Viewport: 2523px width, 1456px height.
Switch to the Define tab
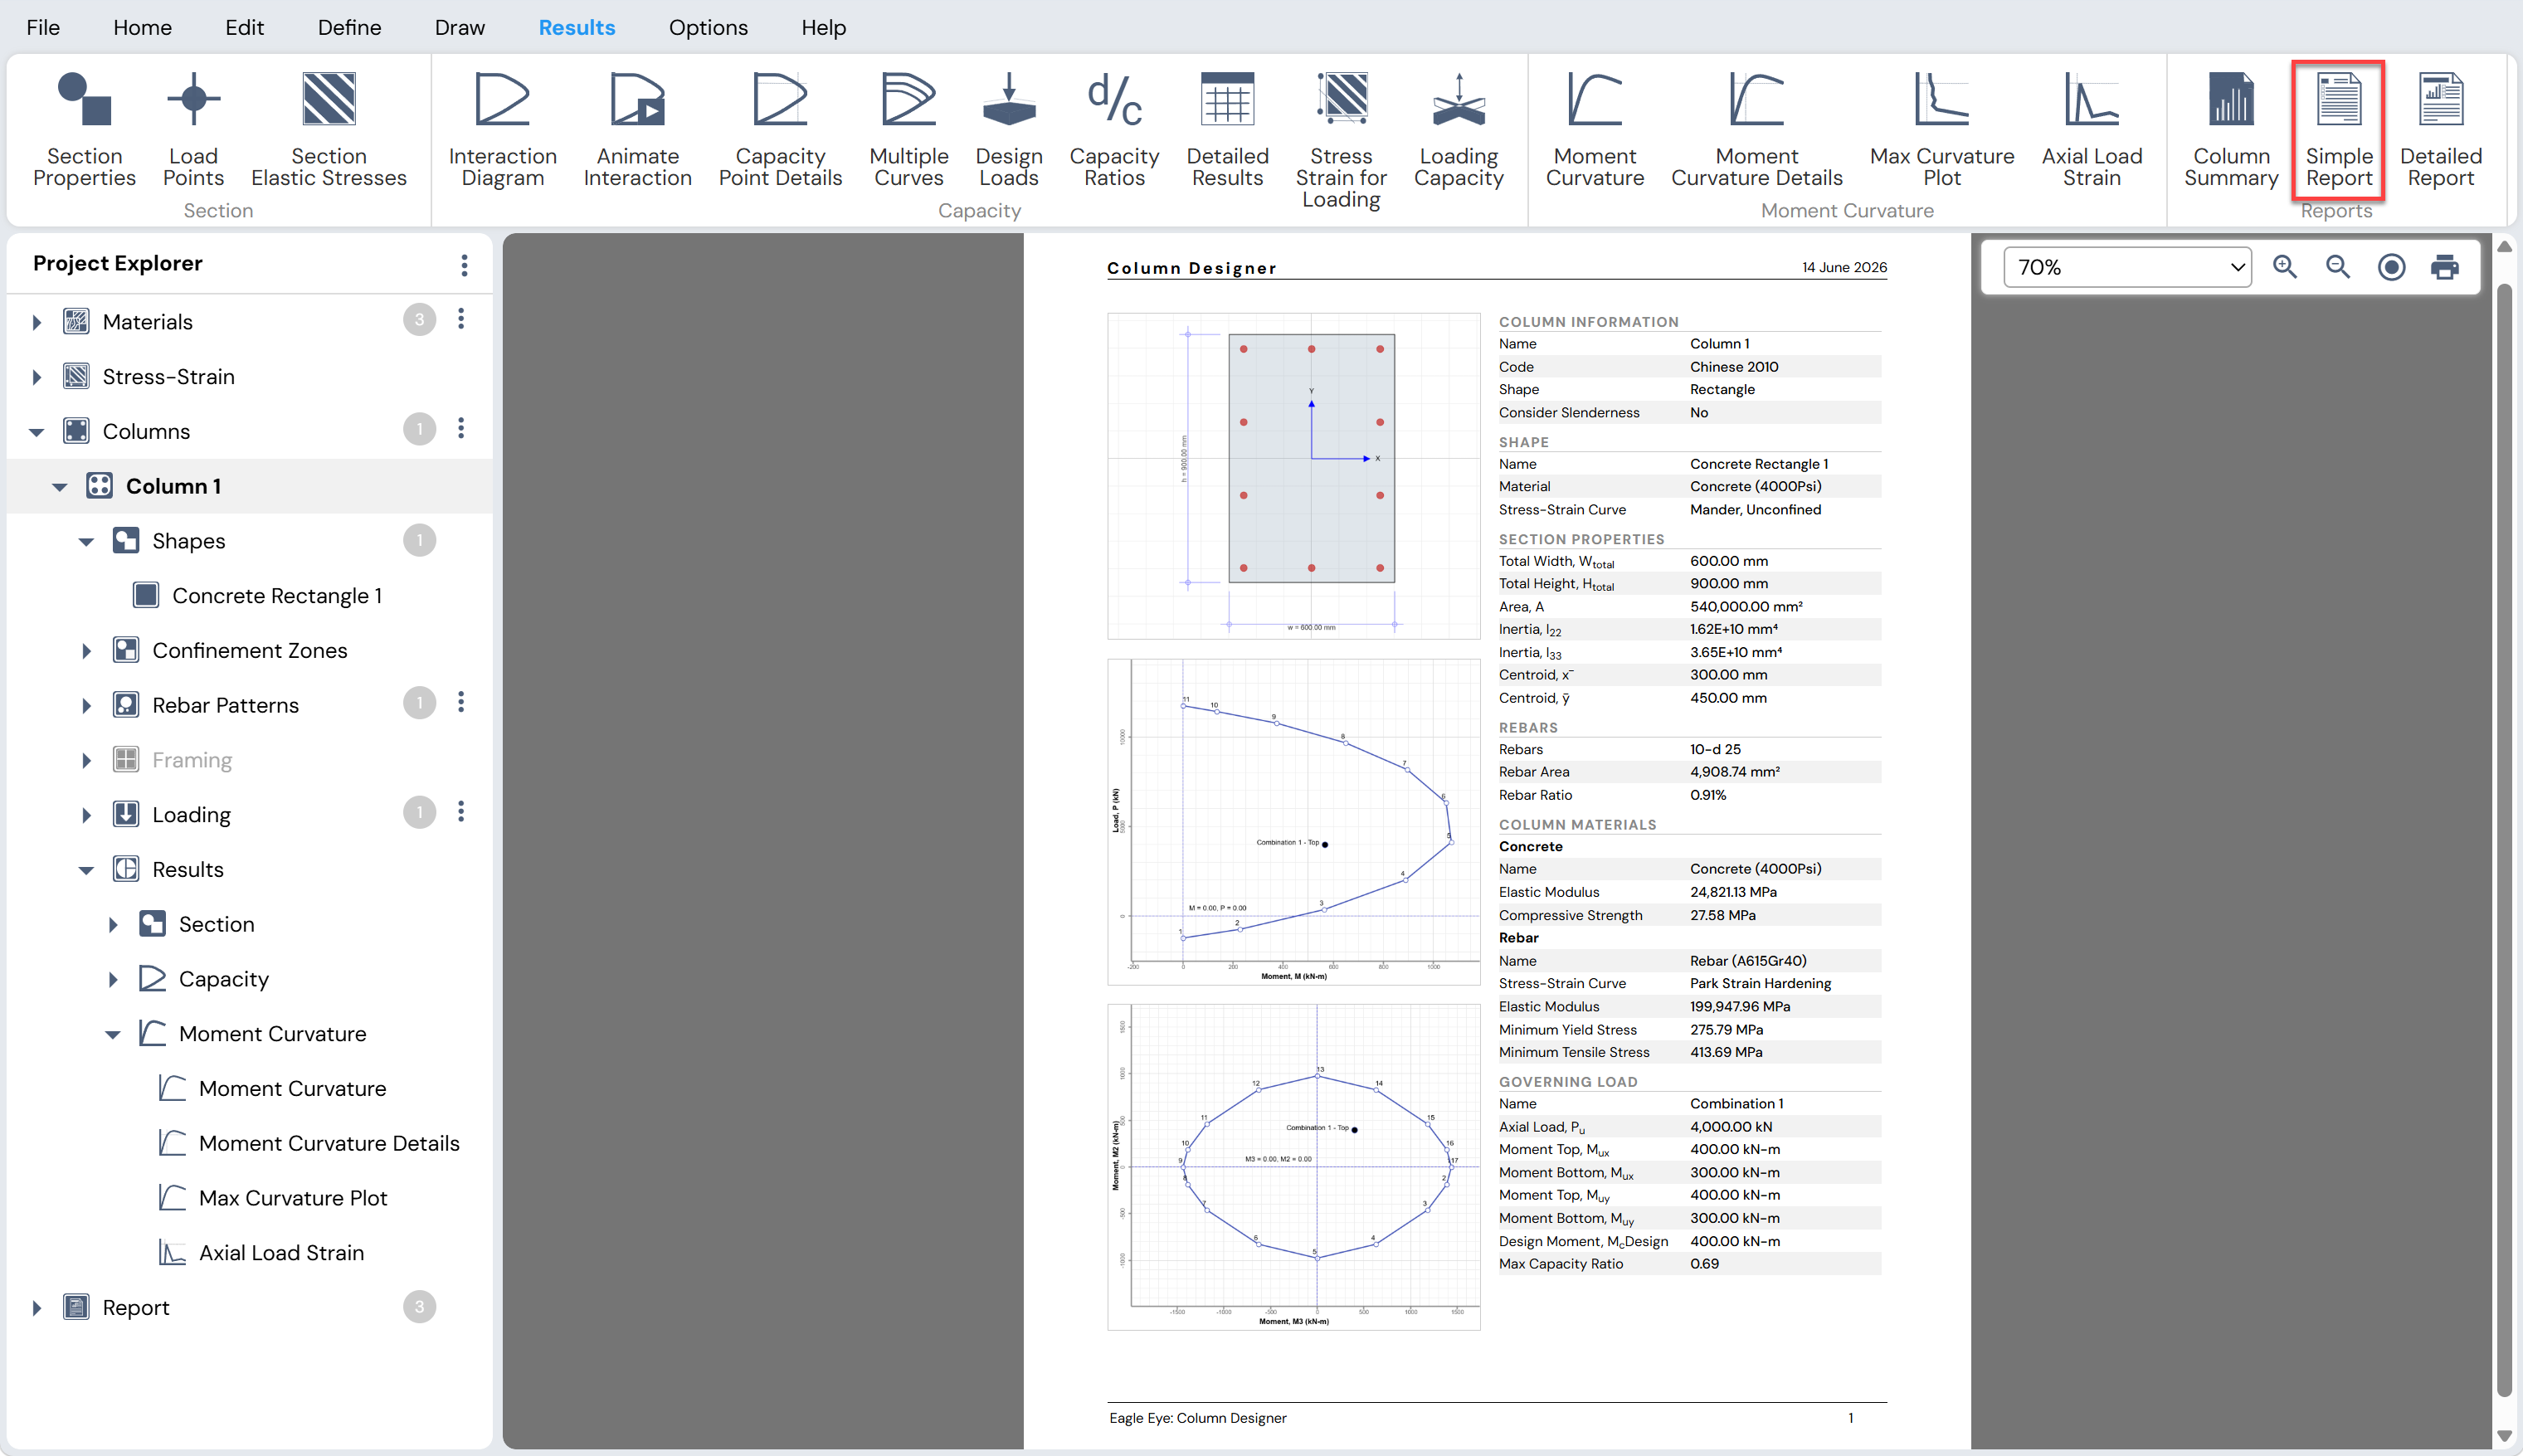click(x=349, y=27)
